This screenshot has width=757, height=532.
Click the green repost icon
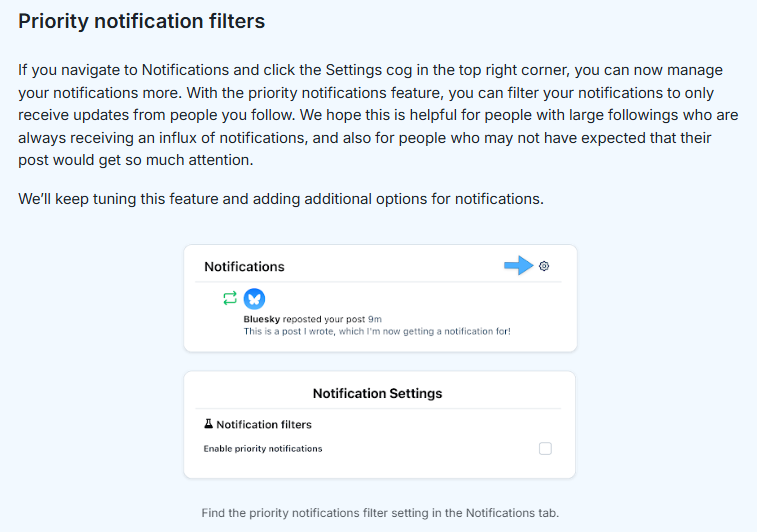[230, 298]
